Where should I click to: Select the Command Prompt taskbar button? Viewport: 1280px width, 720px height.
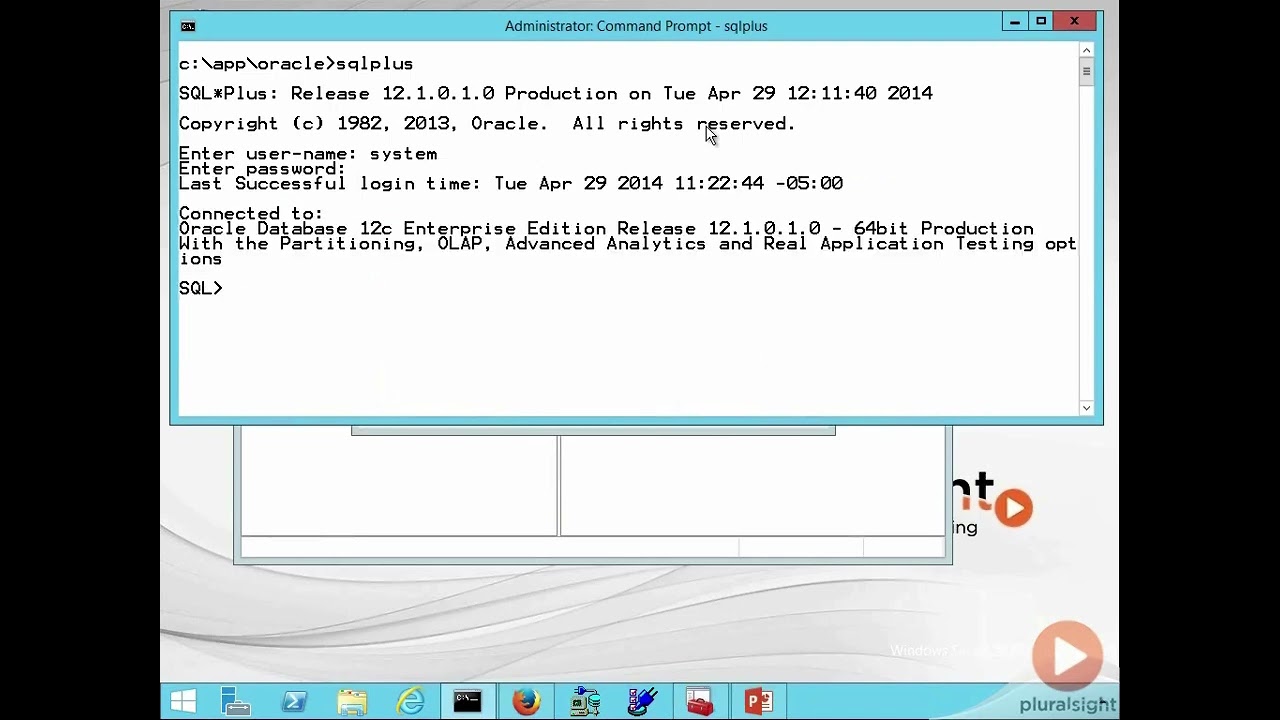click(x=467, y=701)
